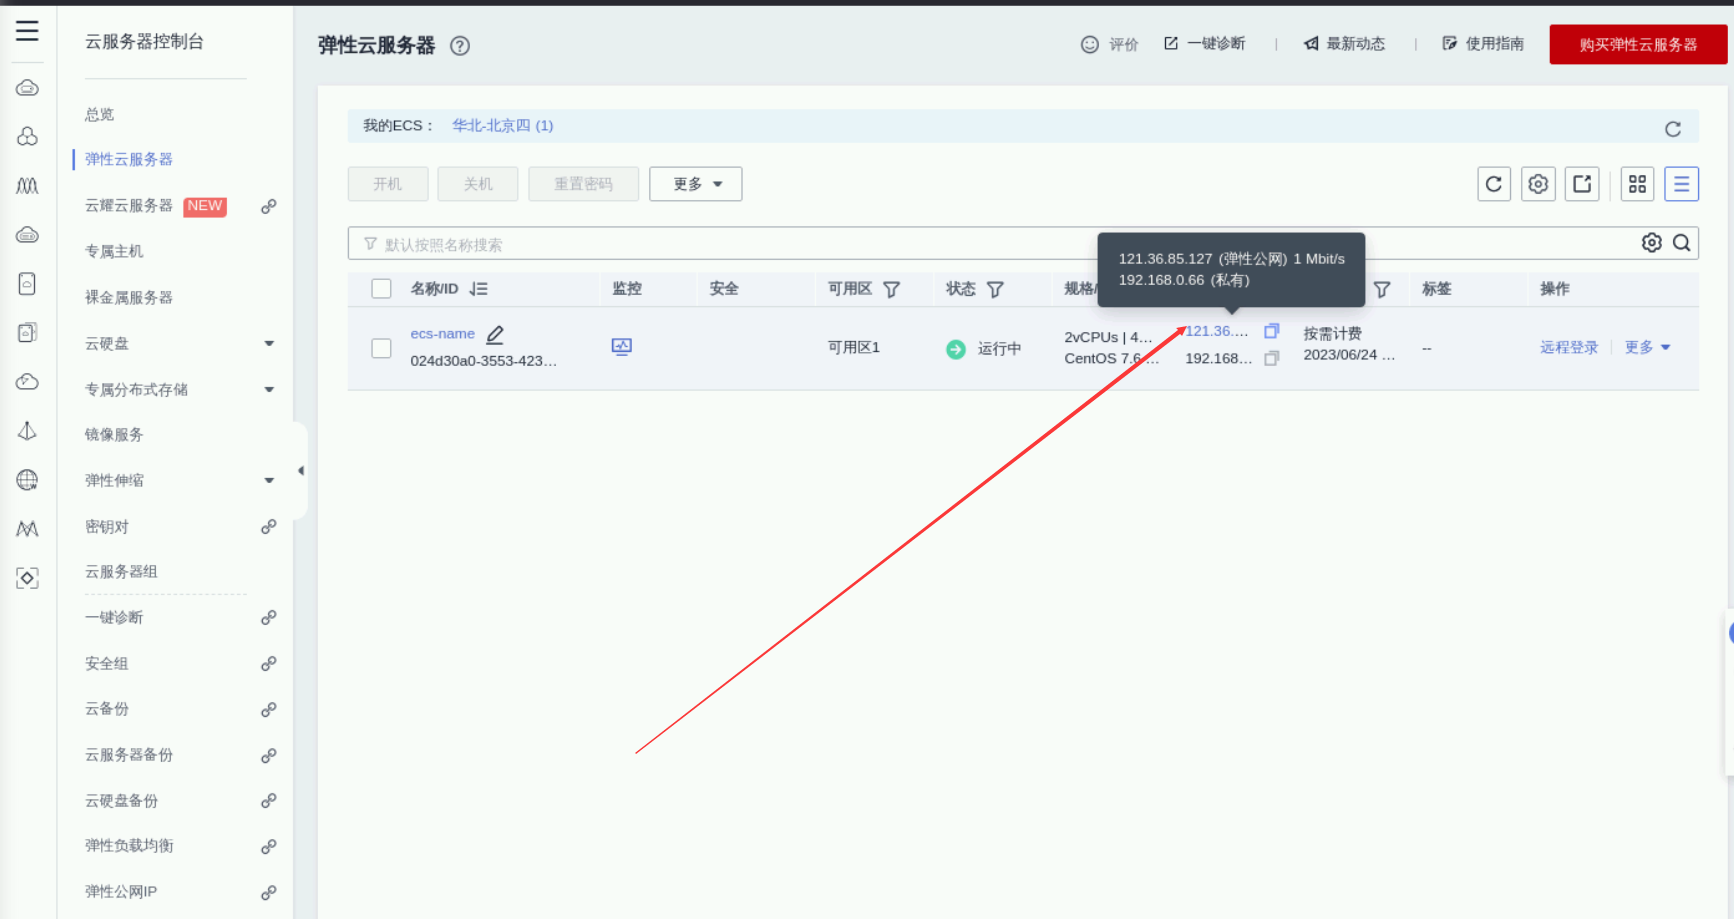Click the 开机 button
Screen dimensions: 1734x919
(x=388, y=184)
